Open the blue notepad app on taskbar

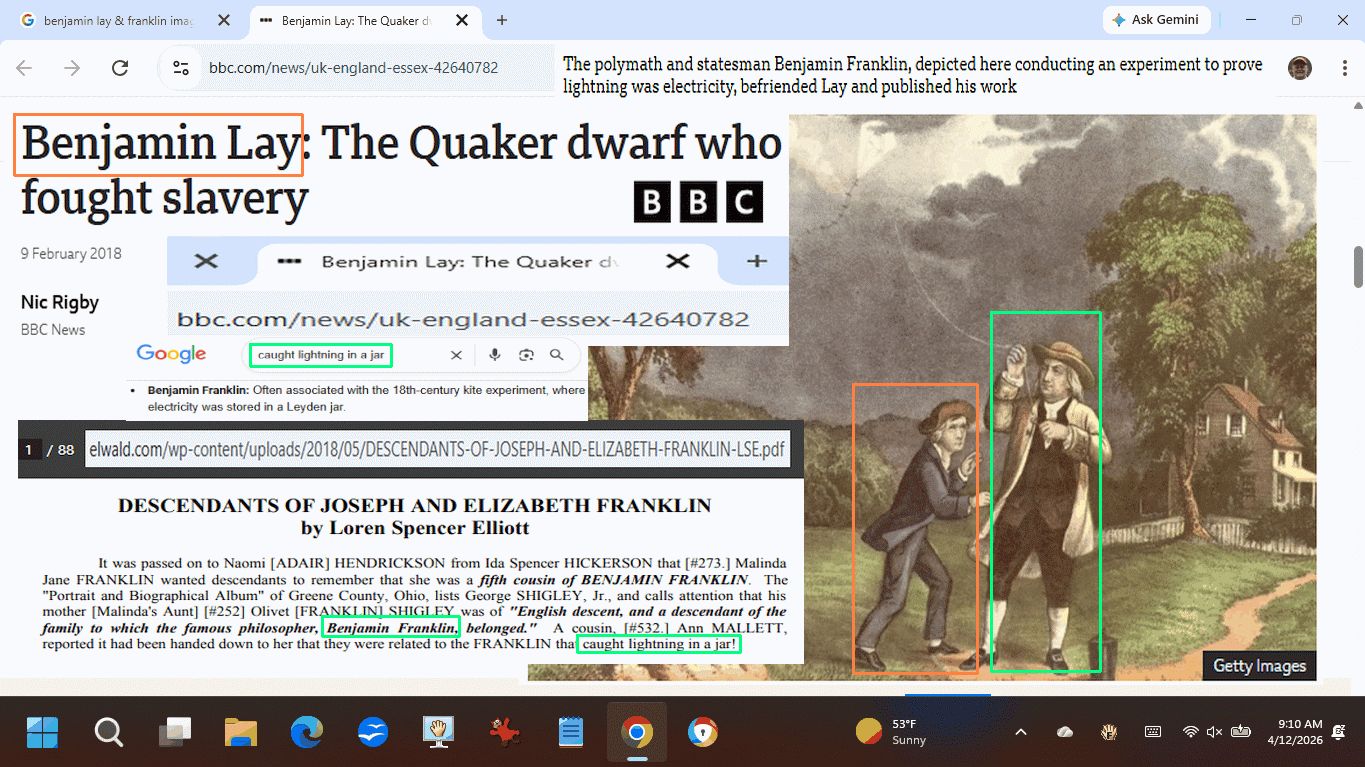point(570,733)
